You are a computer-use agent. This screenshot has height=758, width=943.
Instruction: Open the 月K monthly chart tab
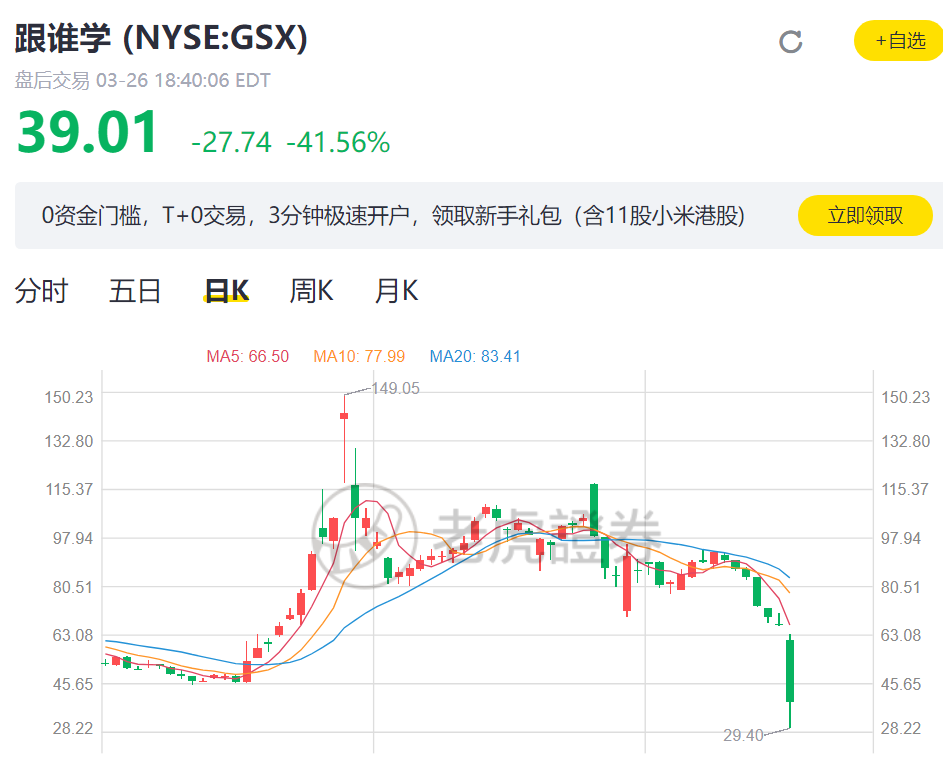coord(396,291)
